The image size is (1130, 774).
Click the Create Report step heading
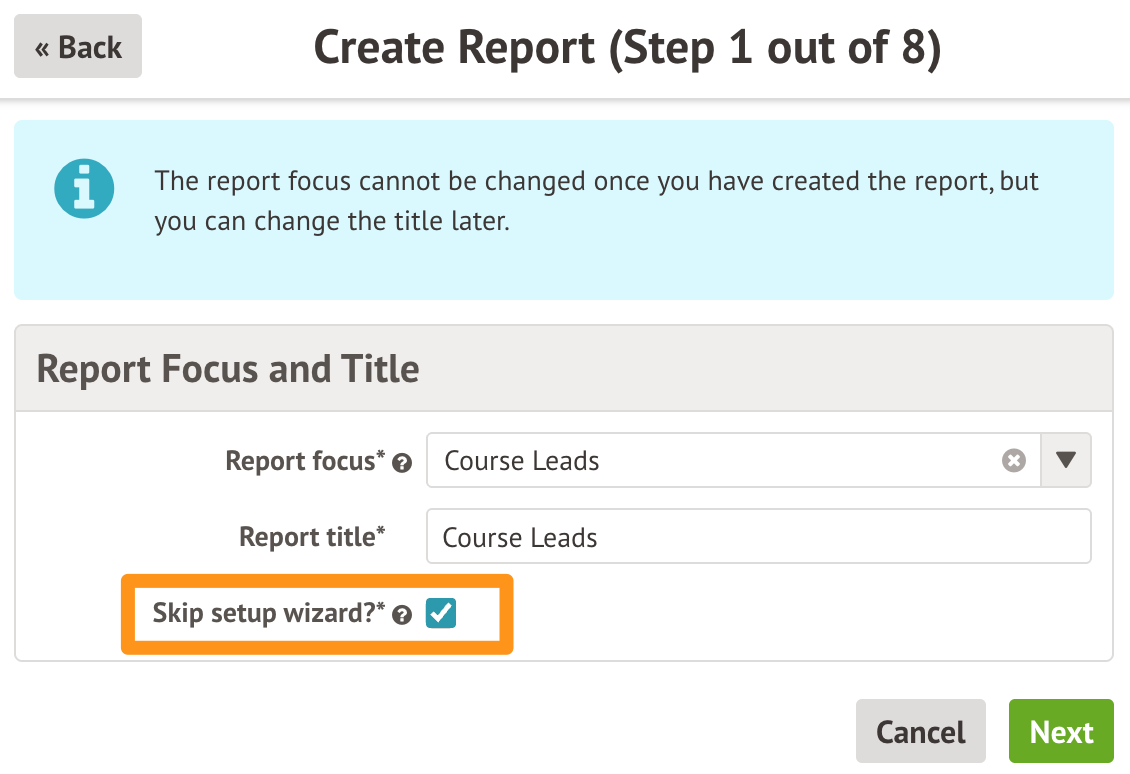point(627,48)
